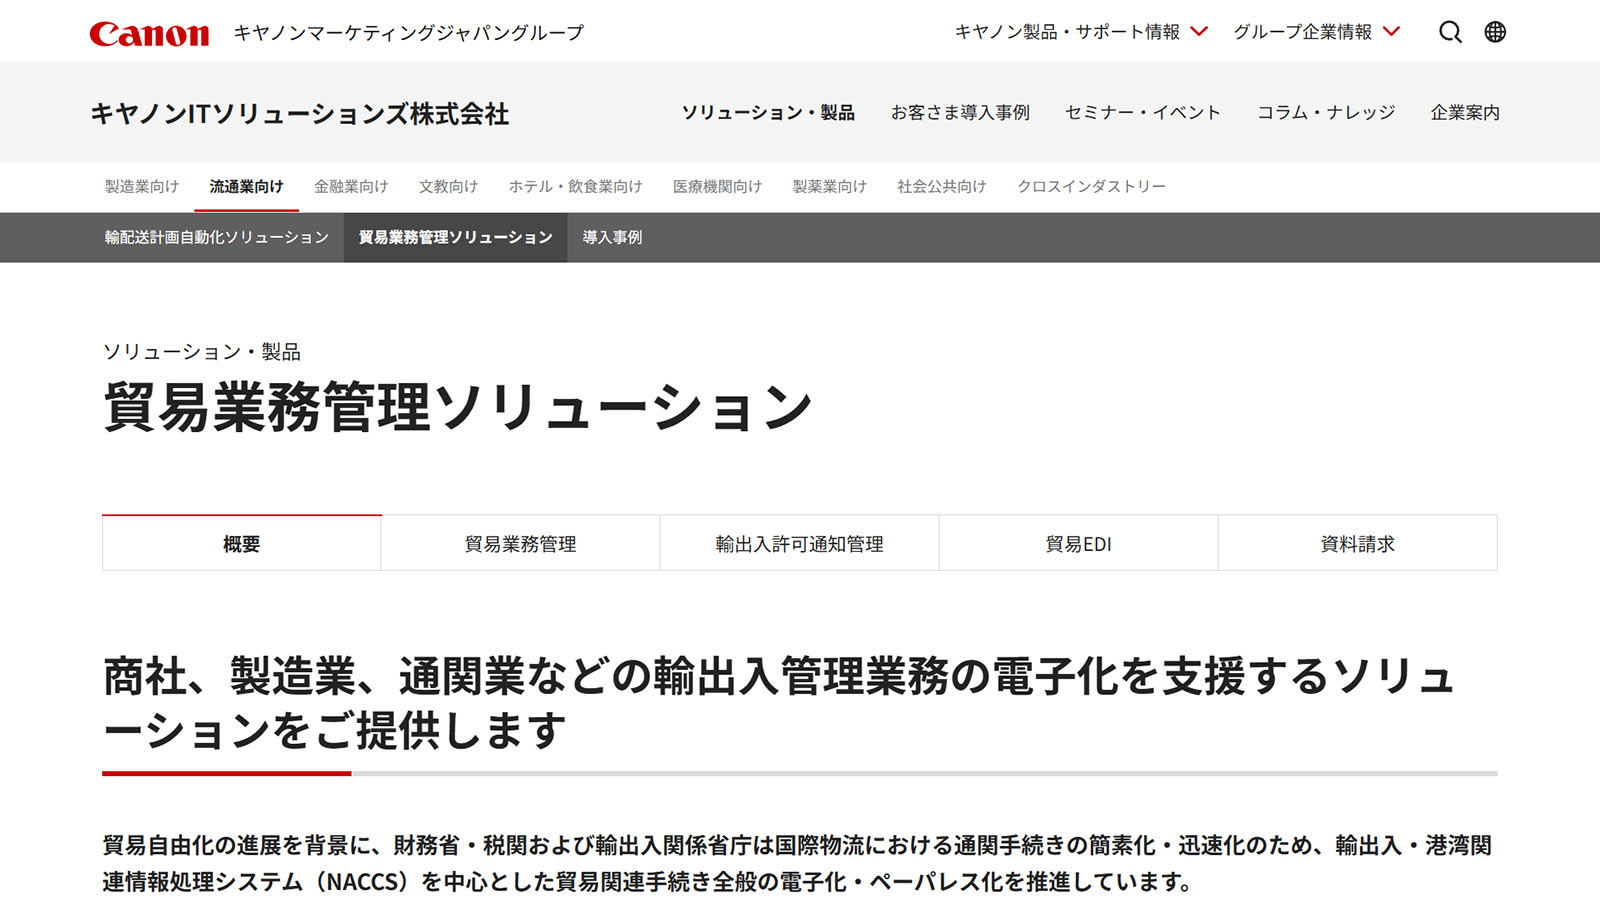Viewport: 1600px width, 900px height.
Task: Click 貿易業務管理ソリューション page title
Action: (x=458, y=407)
